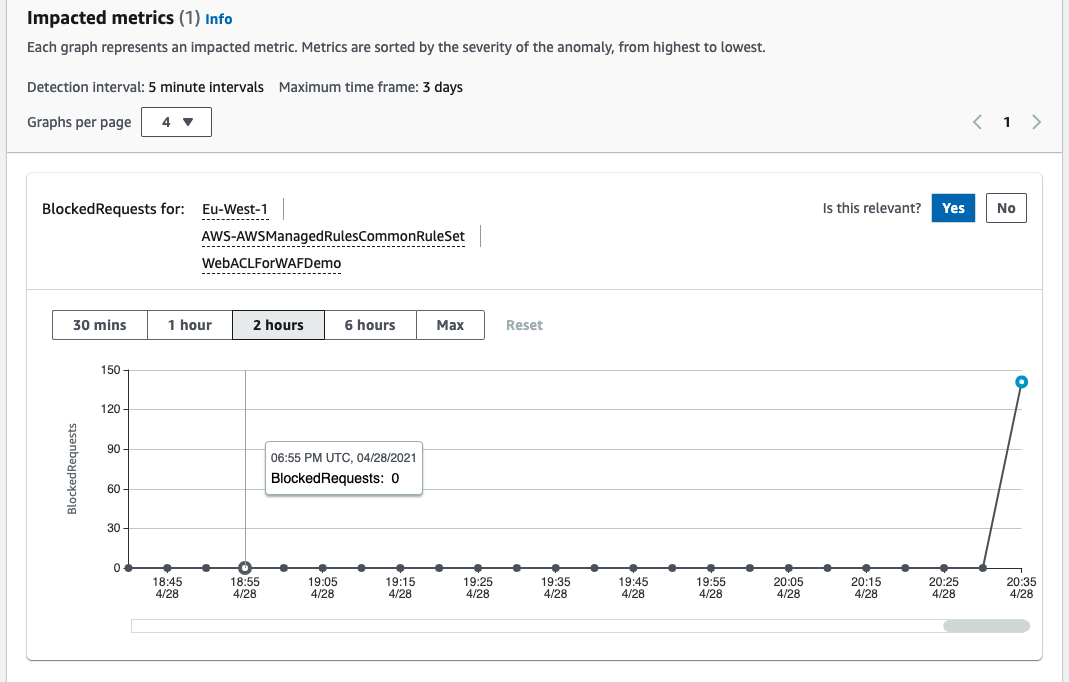Select the 1 hour time range
Viewport: 1069px width, 682px height.
pyautogui.click(x=188, y=325)
